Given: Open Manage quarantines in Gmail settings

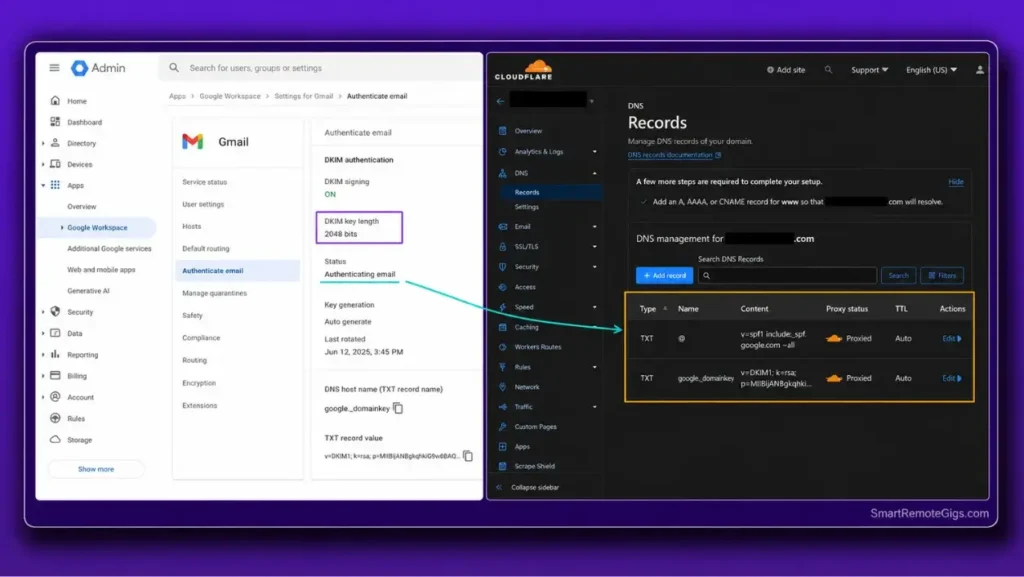Looking at the screenshot, I should [214, 293].
